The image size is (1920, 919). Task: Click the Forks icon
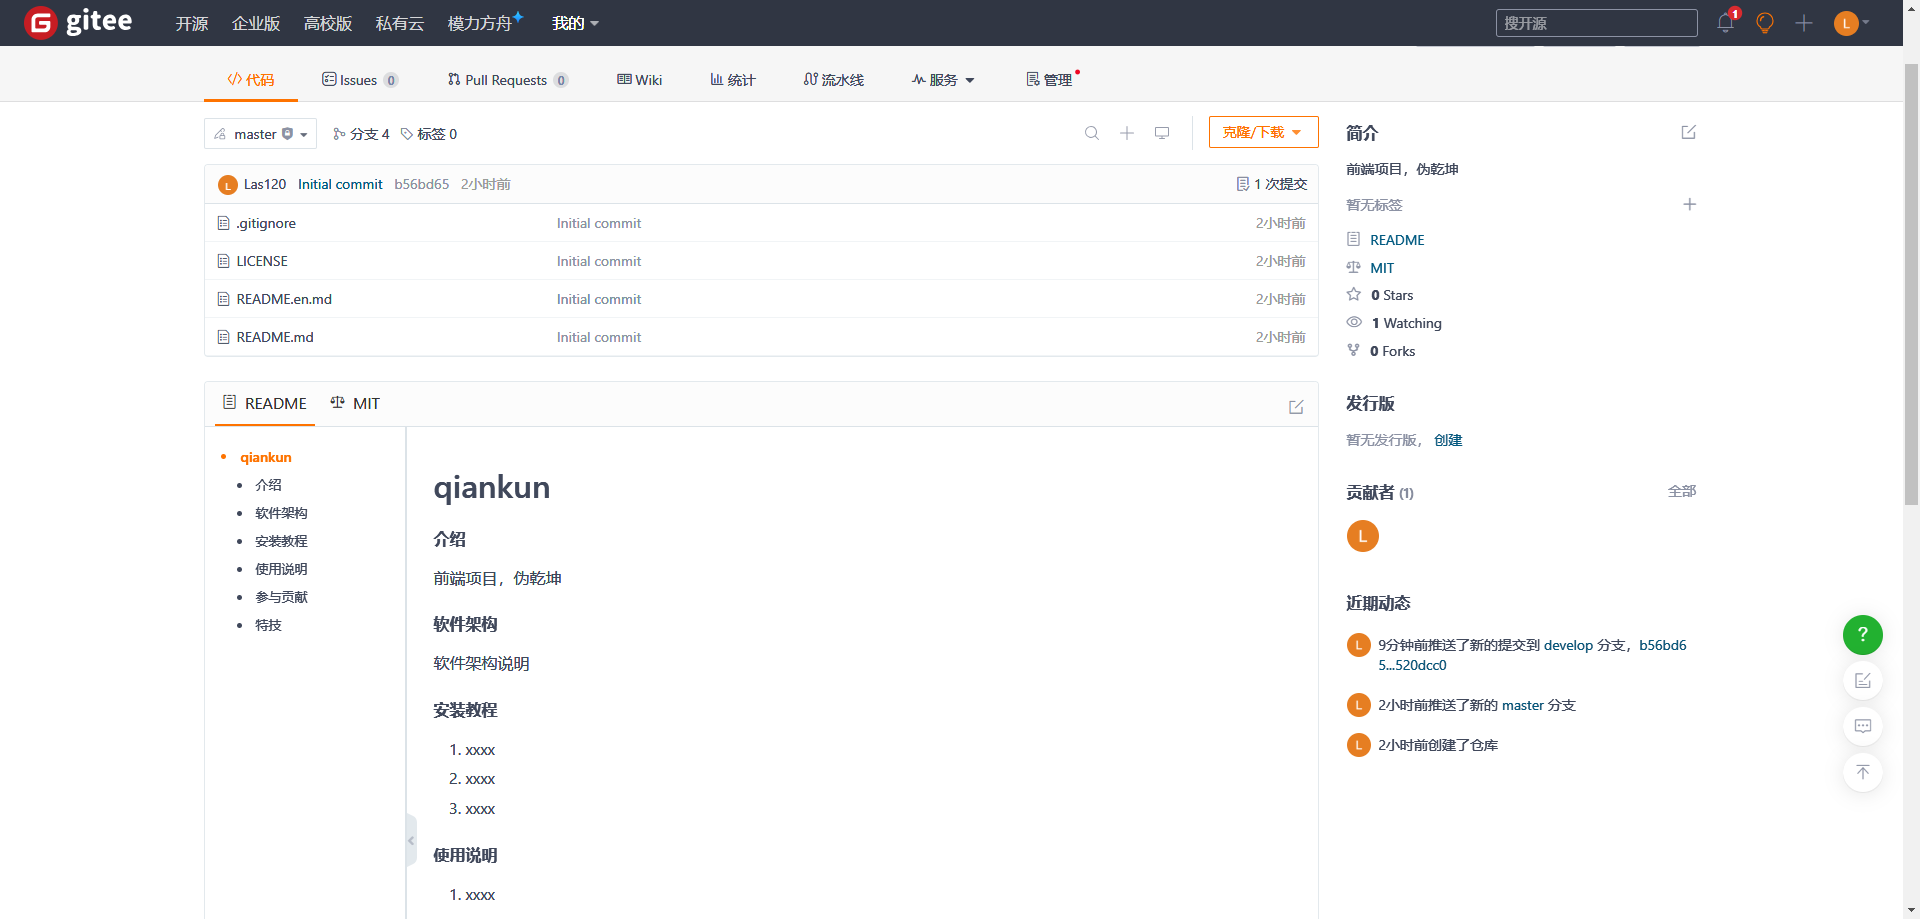[1354, 350]
